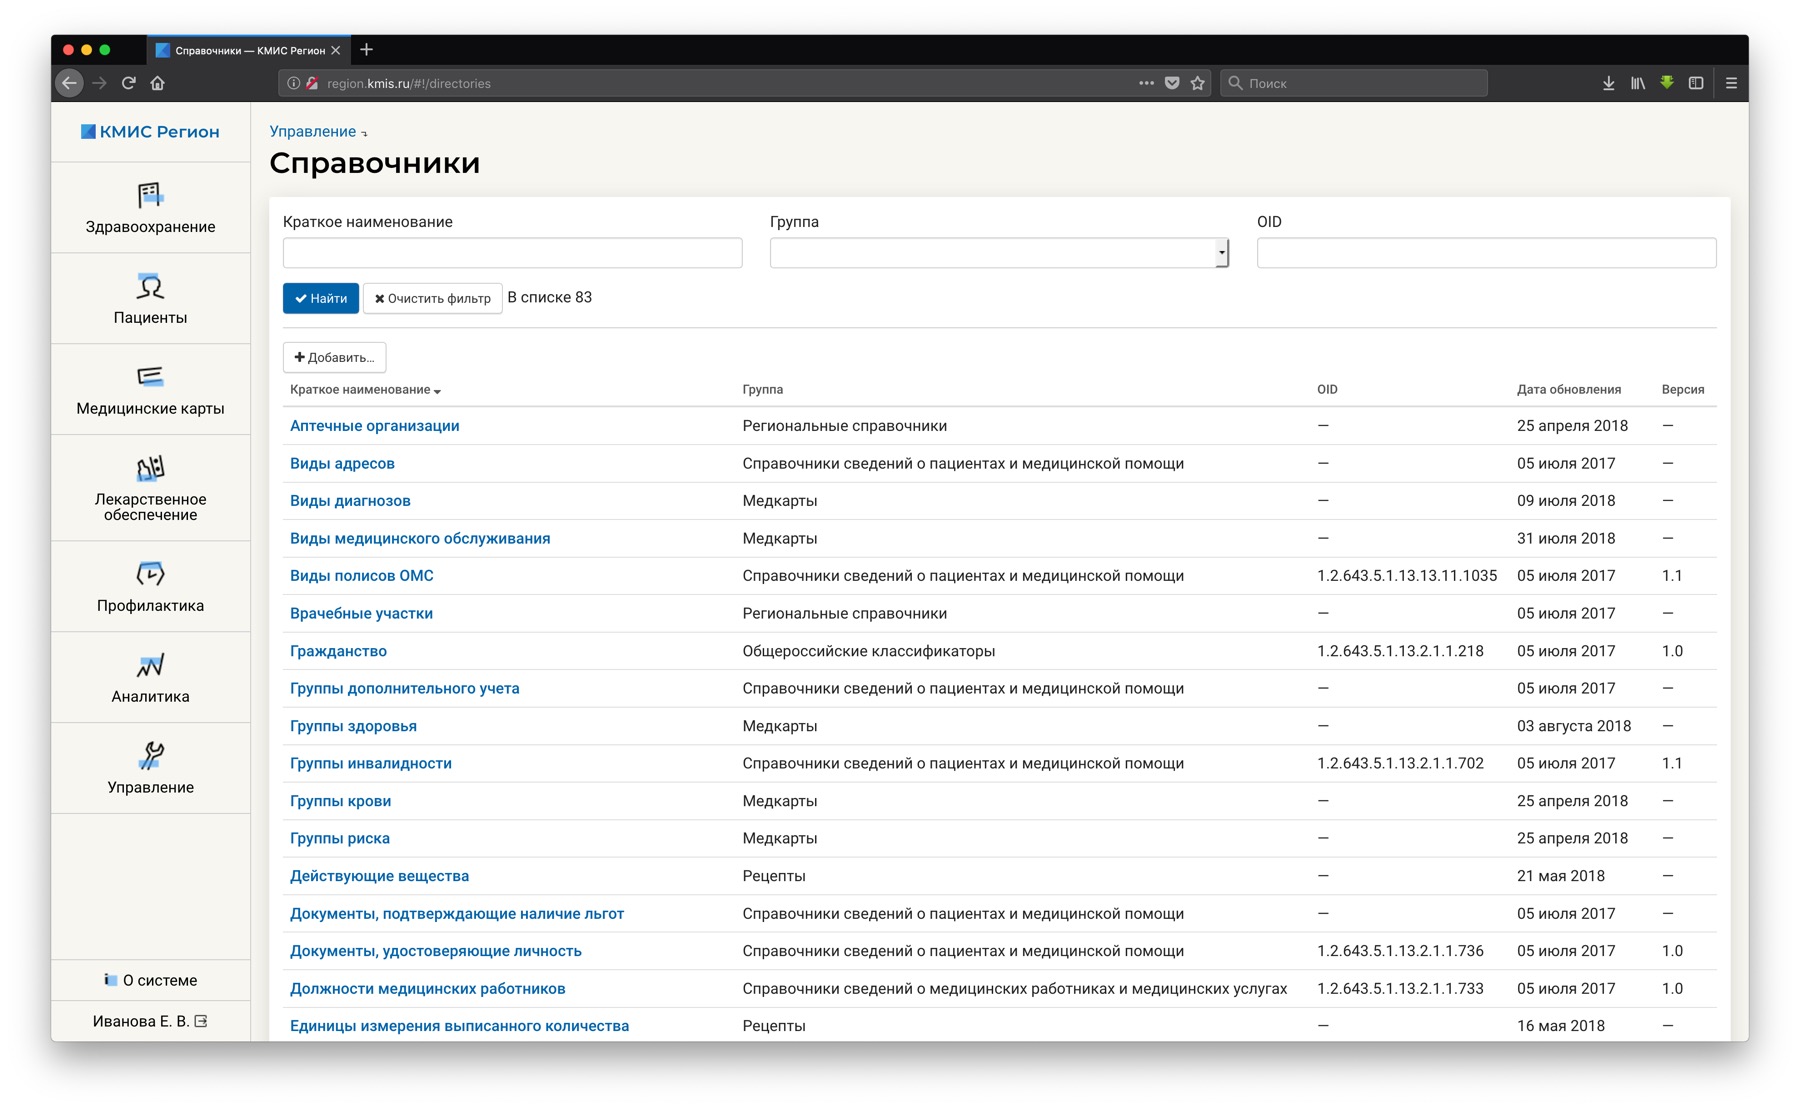Open the Медицинские карты sidebar icon
This screenshot has width=1800, height=1109.
(x=150, y=376)
